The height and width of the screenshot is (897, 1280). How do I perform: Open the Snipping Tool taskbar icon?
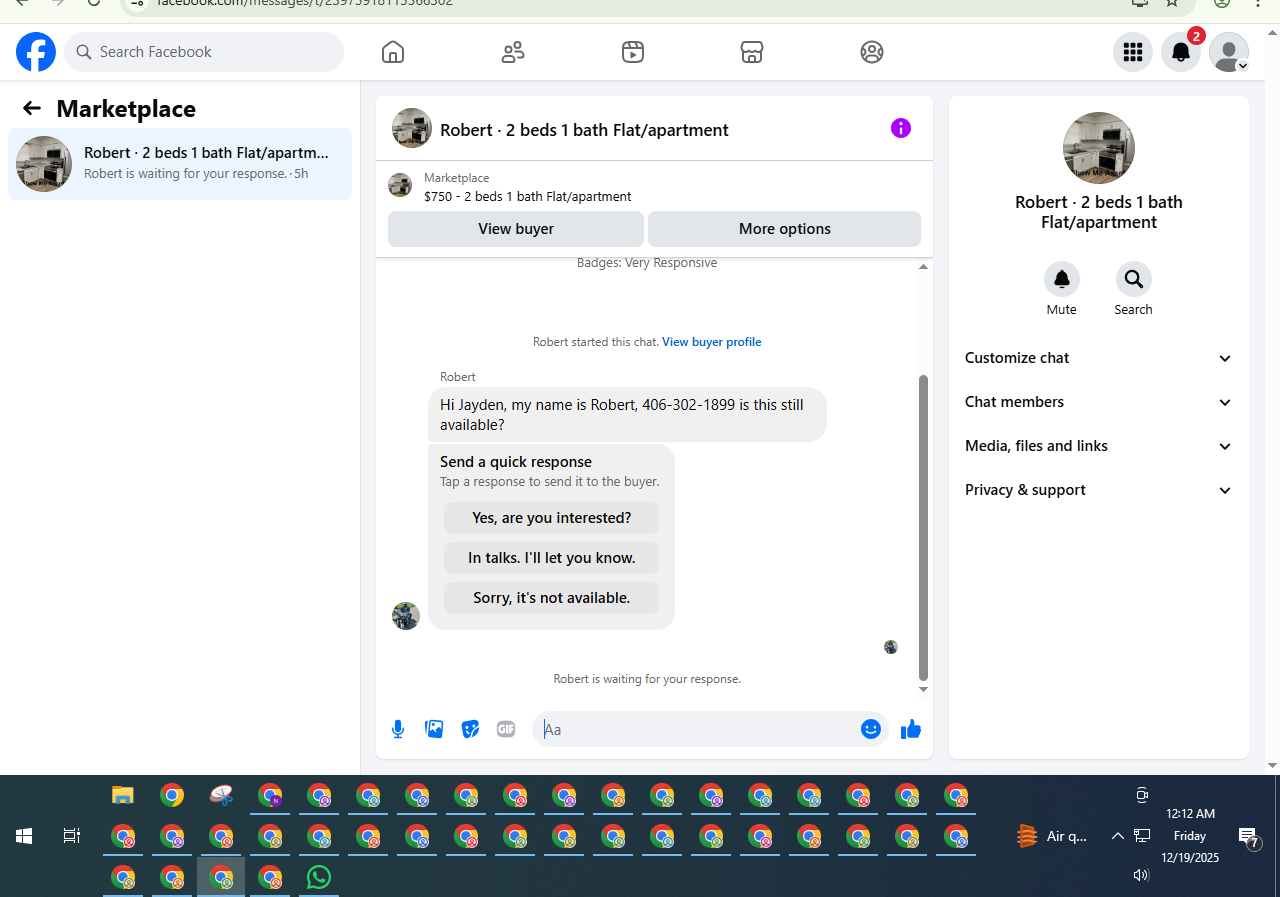[x=221, y=796]
